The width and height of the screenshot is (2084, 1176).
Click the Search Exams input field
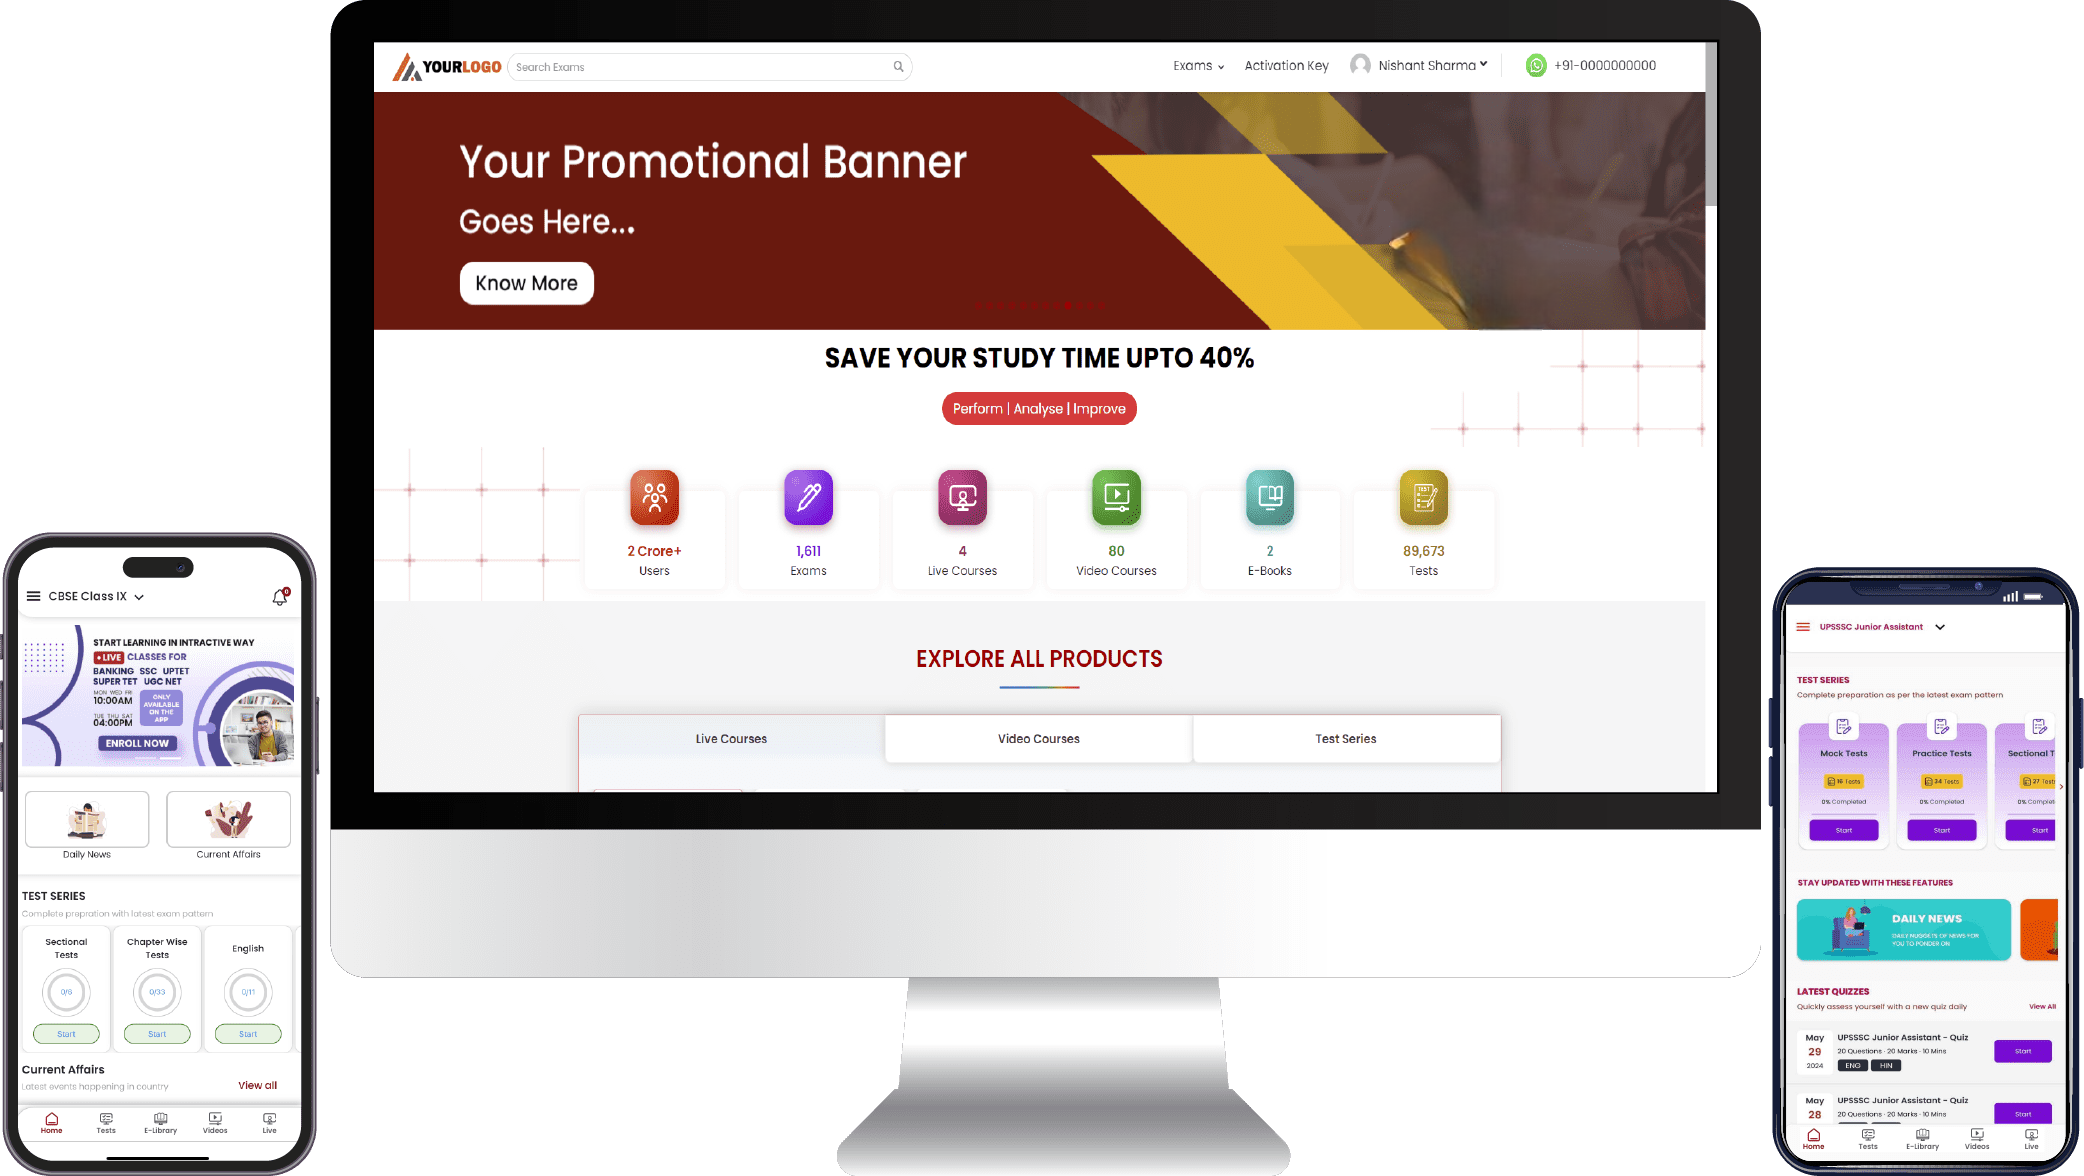(x=710, y=66)
